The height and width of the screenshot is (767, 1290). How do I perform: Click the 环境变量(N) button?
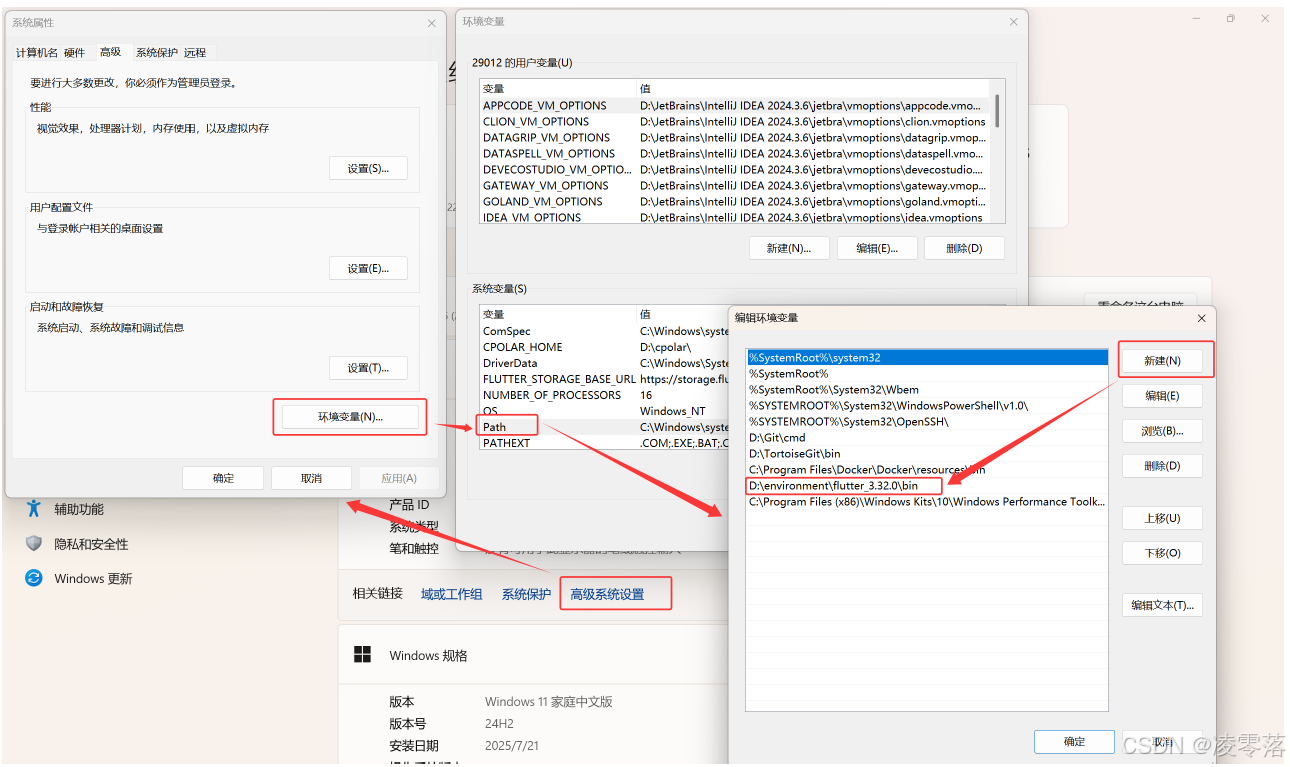349,417
